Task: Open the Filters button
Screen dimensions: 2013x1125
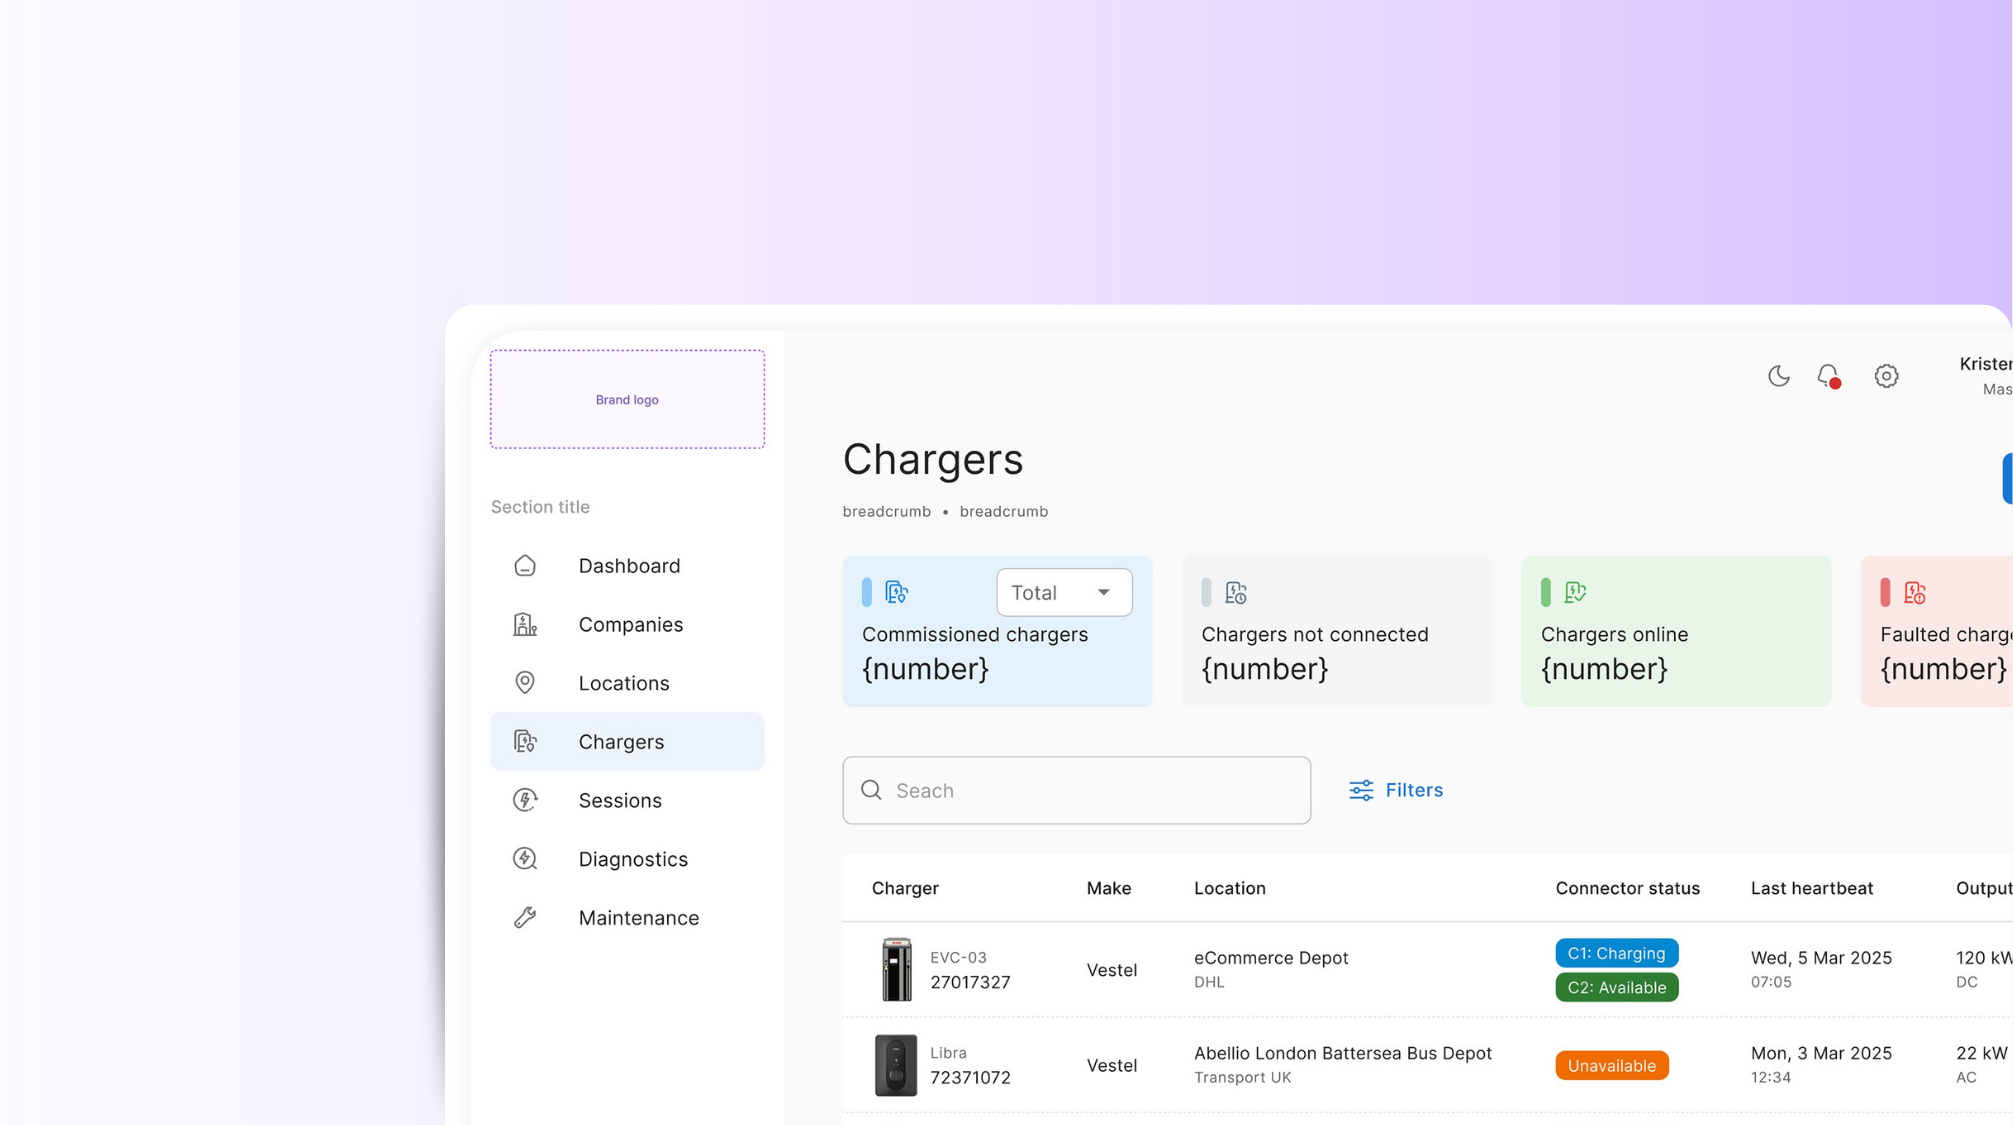Action: pos(1396,790)
